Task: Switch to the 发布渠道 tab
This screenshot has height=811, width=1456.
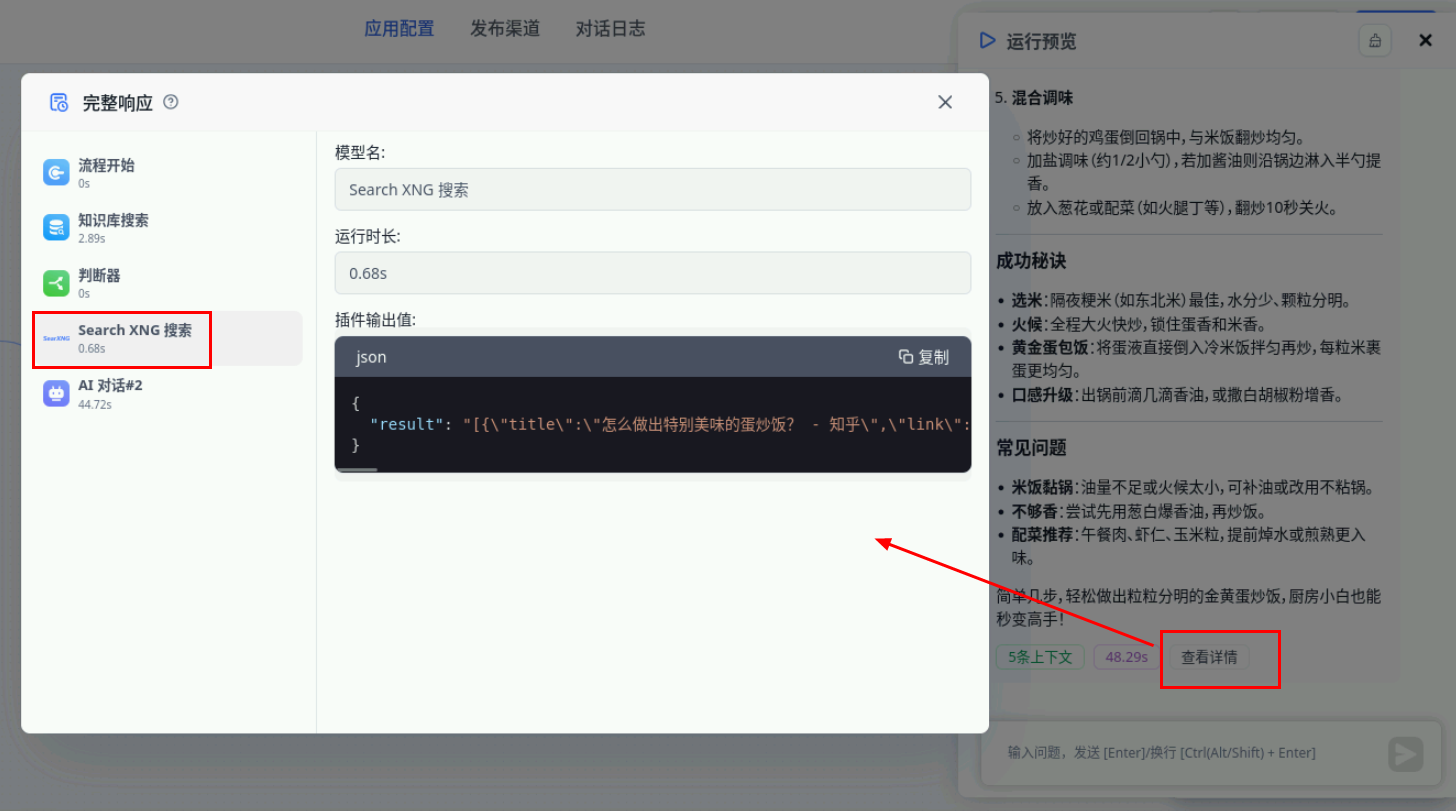Action: pos(505,29)
